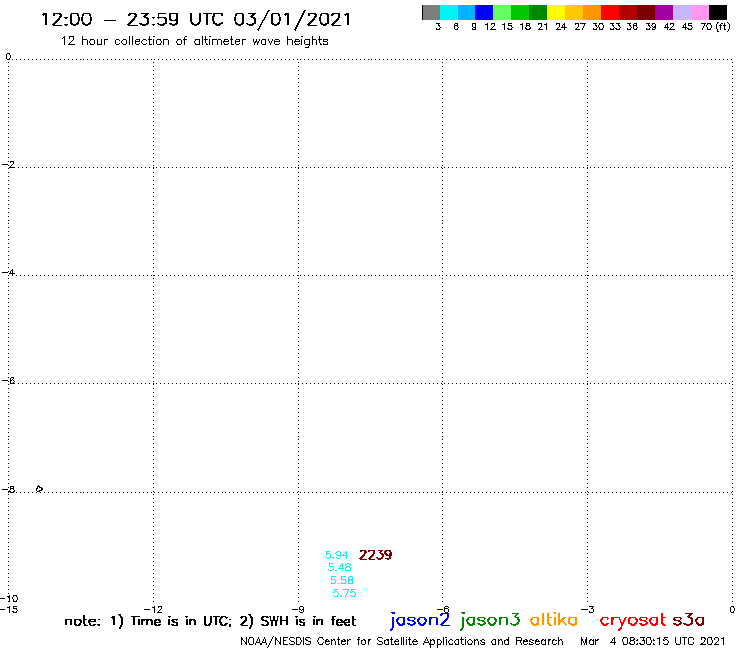Click the green 'jason3' satellite label
The width and height of the screenshot is (740, 650).
pos(490,620)
